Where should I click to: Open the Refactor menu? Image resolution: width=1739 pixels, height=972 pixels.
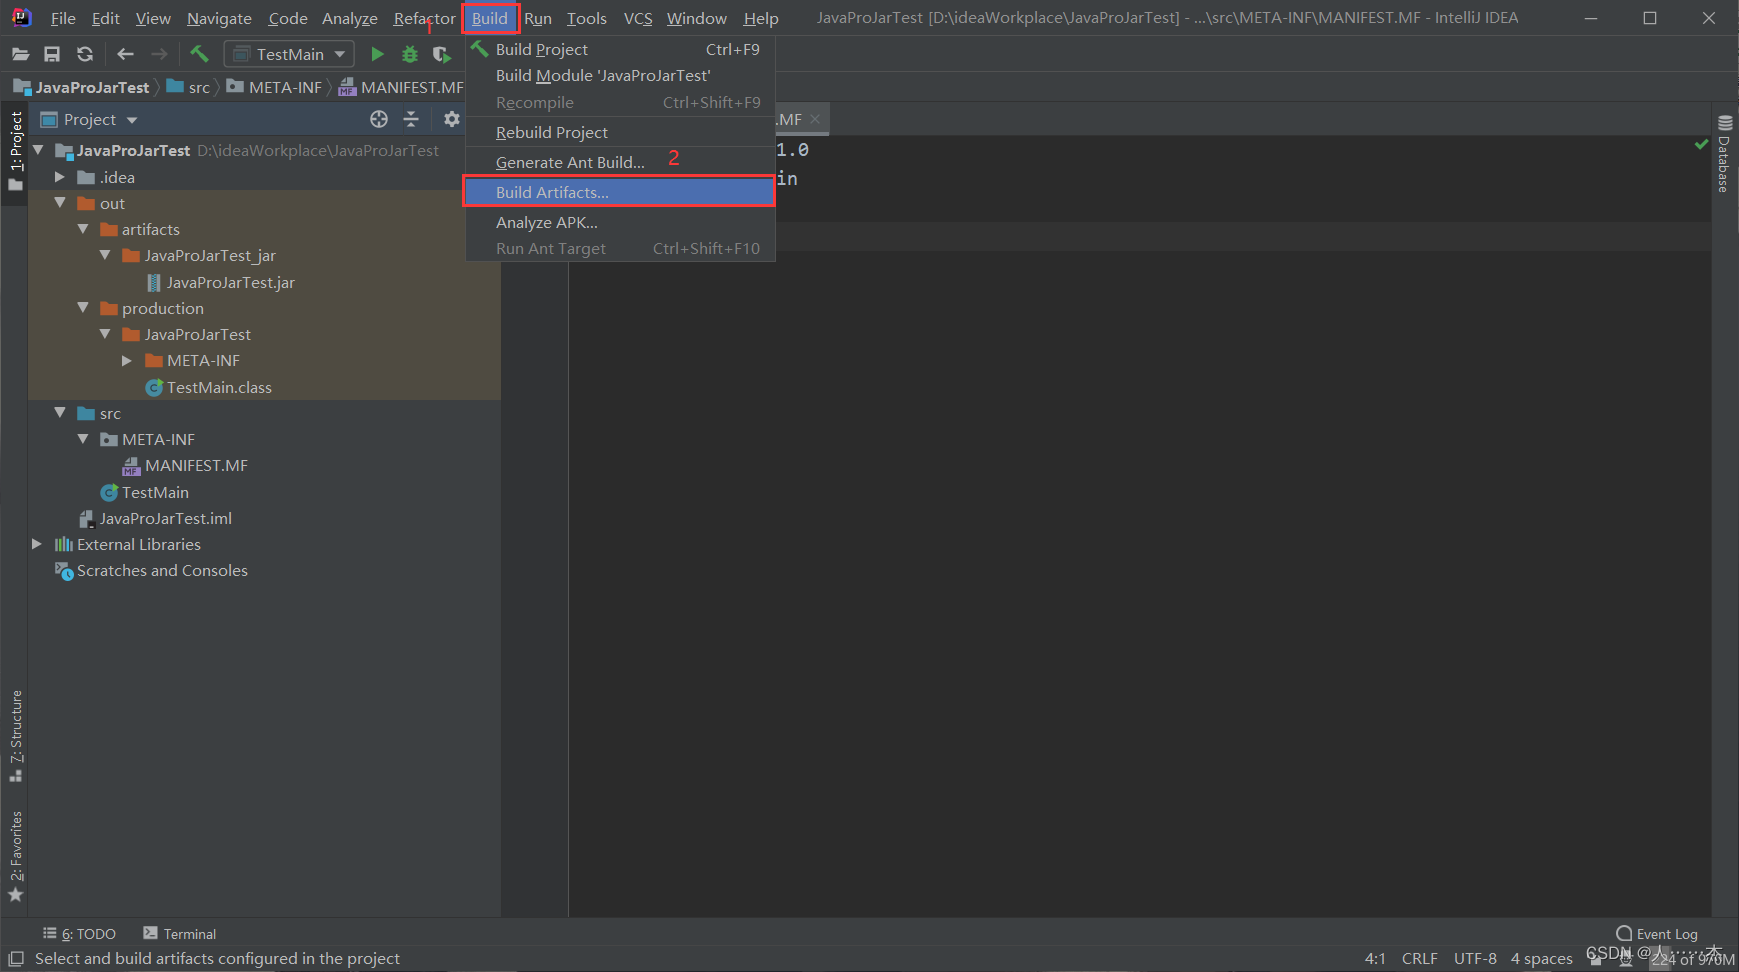click(x=424, y=18)
